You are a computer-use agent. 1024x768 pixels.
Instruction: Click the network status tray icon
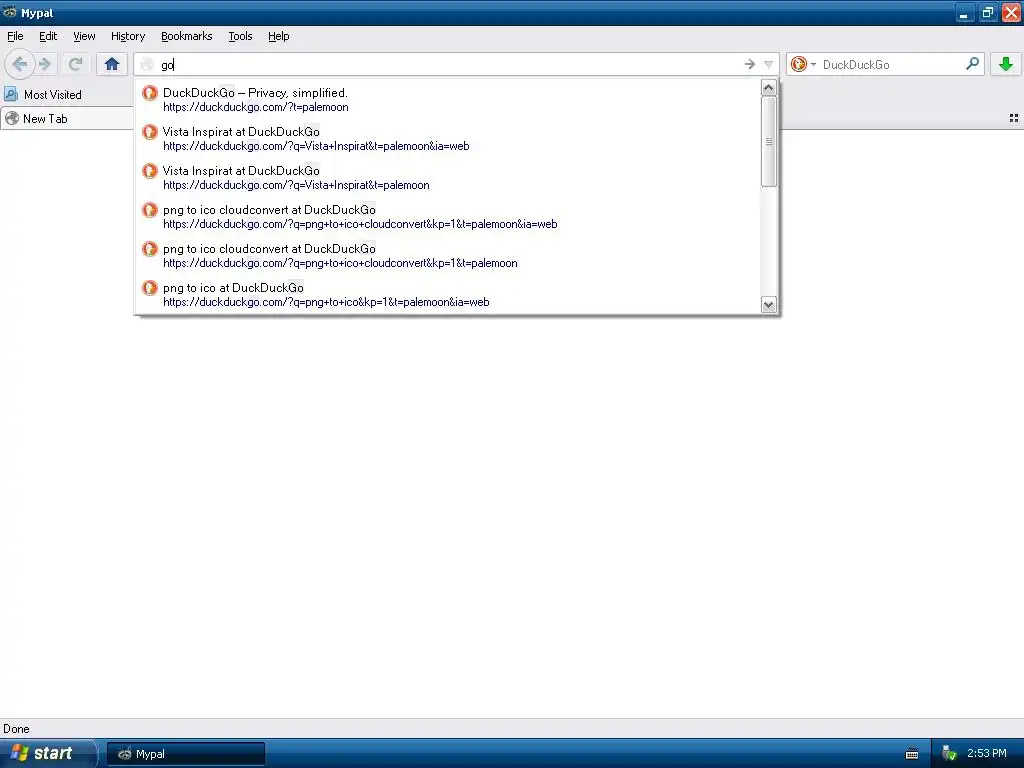pos(949,754)
